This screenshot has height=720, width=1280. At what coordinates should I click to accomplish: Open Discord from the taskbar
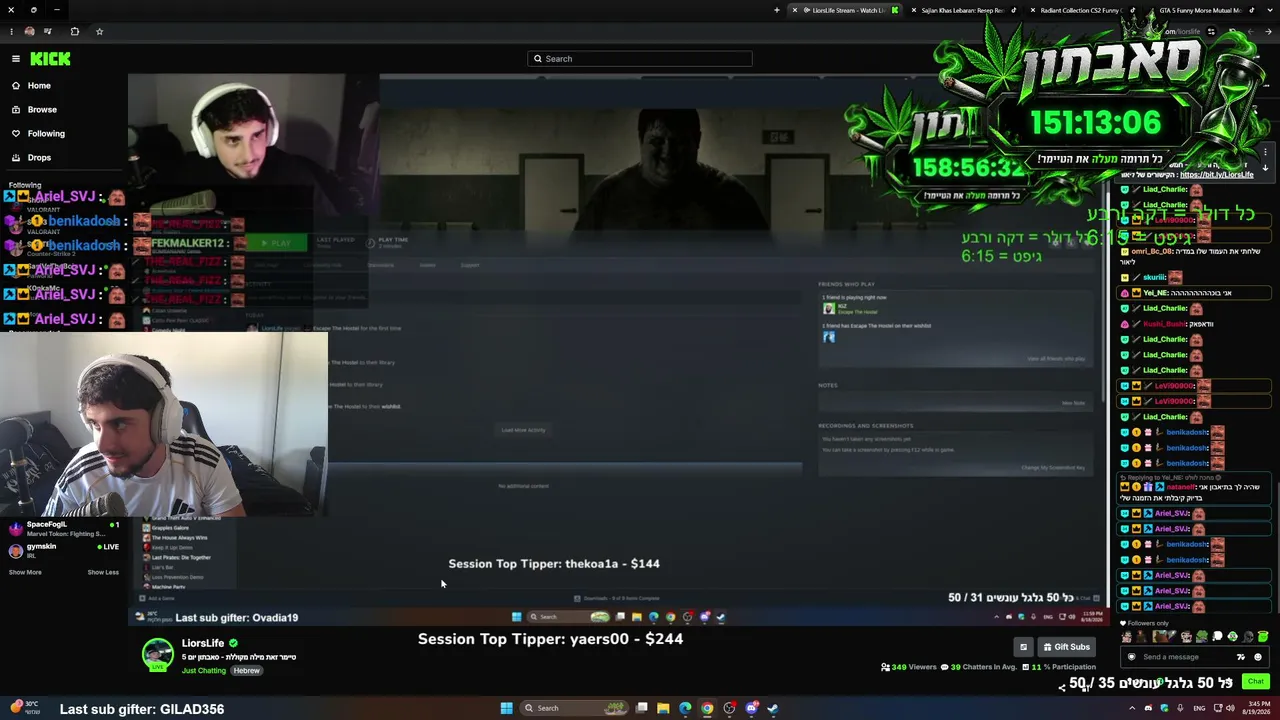coord(751,708)
